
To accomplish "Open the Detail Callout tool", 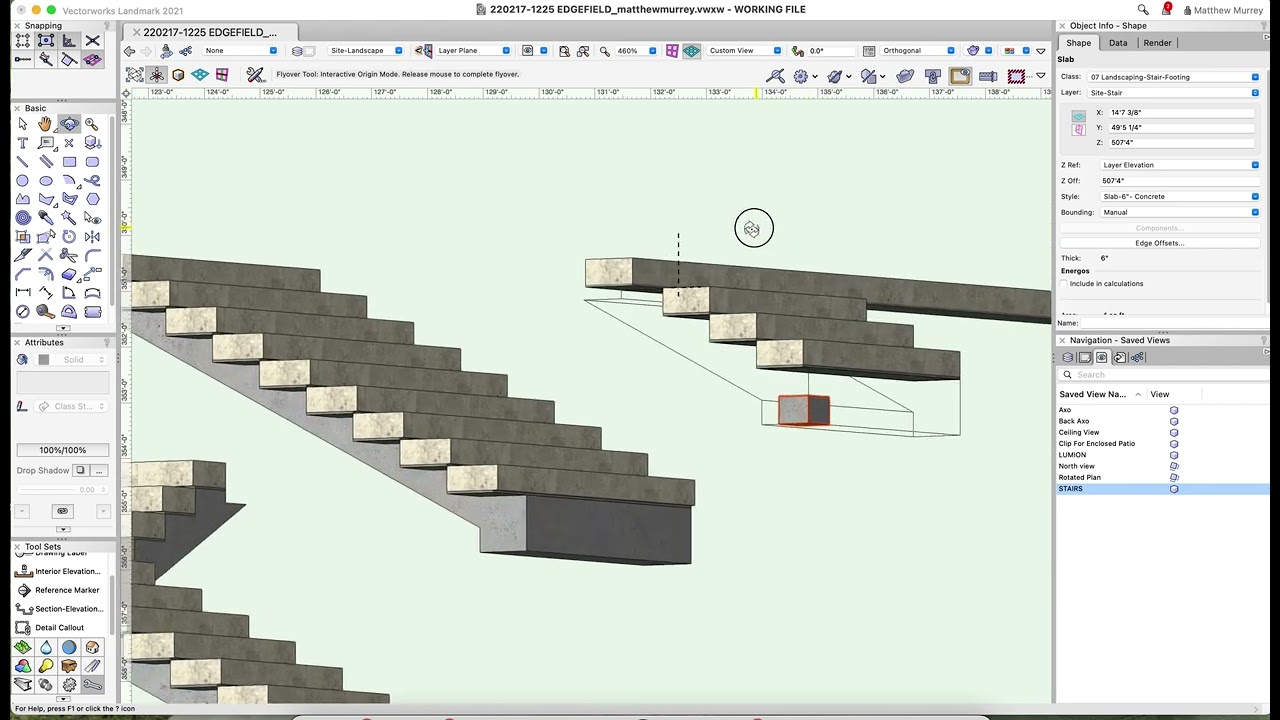I will click(60, 628).
